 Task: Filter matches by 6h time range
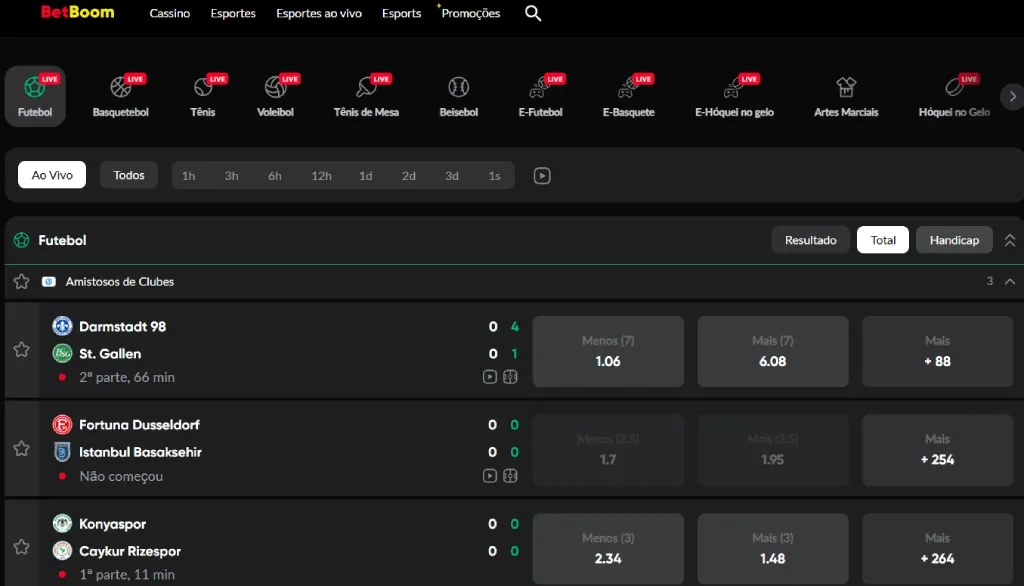[275, 176]
